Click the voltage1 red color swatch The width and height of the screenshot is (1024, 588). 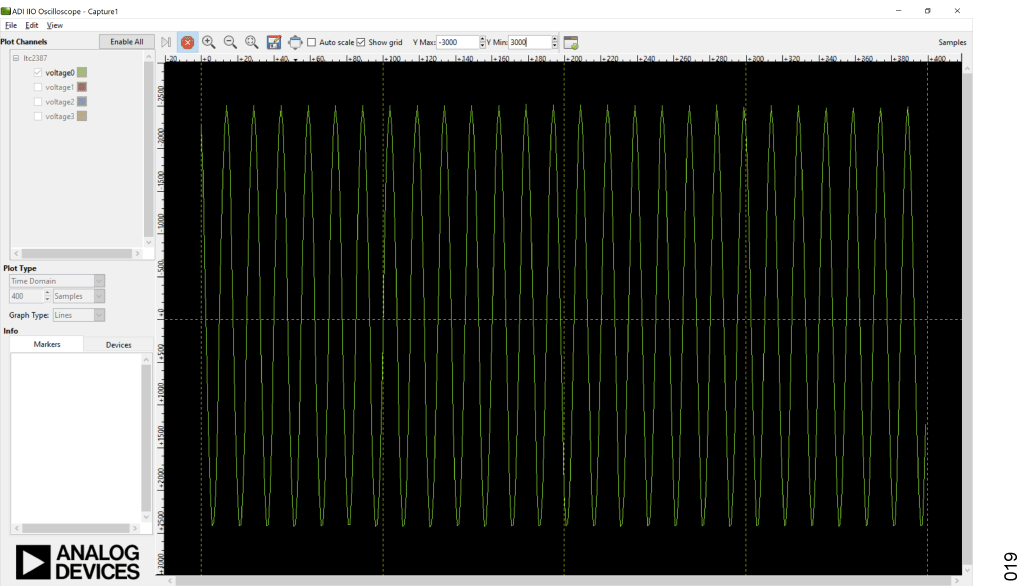(82, 87)
